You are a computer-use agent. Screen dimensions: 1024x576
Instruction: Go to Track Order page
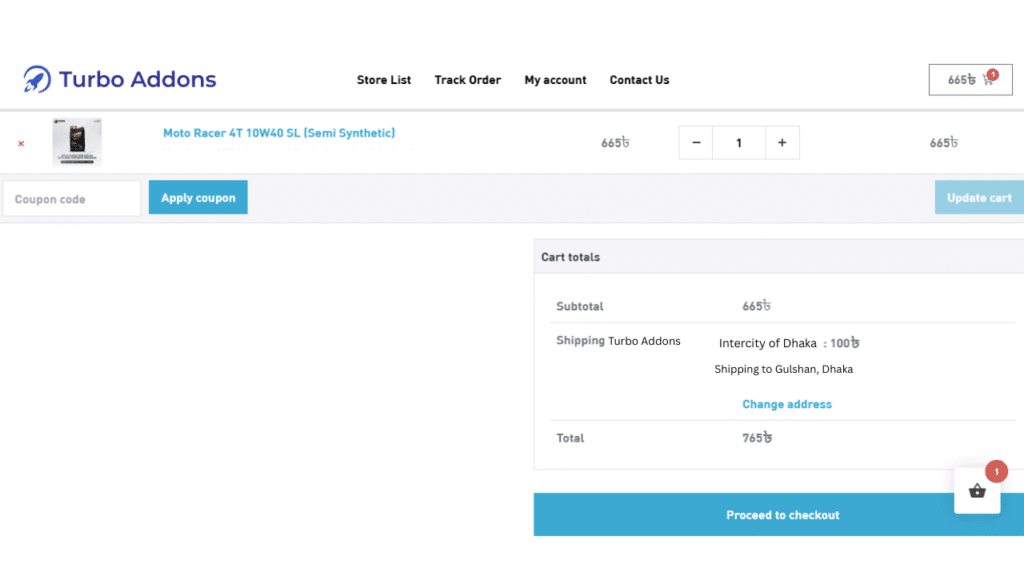tap(468, 80)
